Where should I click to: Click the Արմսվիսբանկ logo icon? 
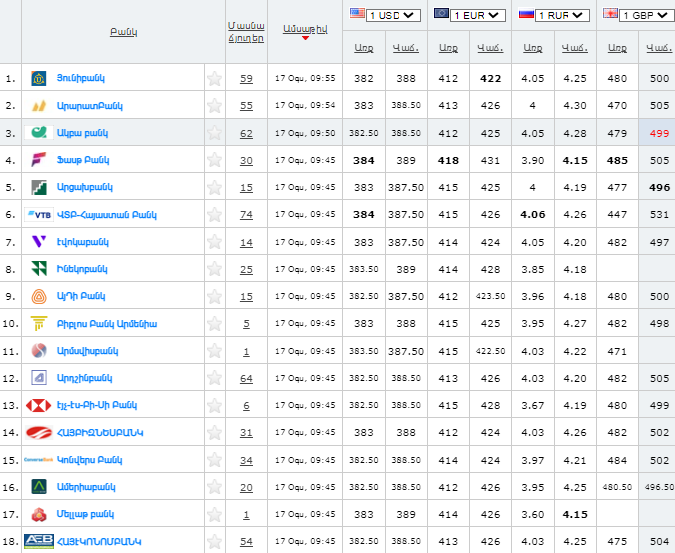(39, 351)
